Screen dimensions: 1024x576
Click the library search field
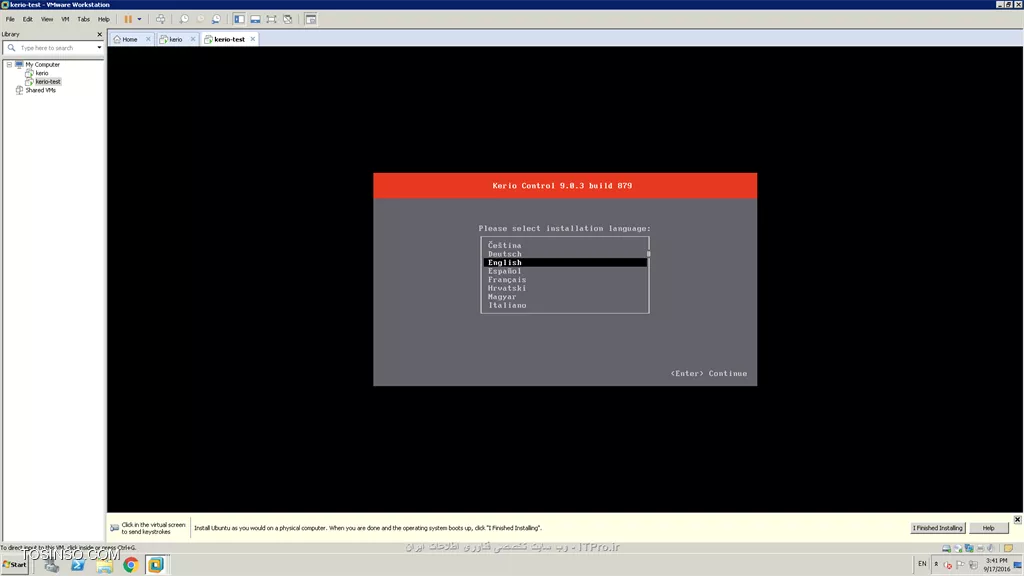pyautogui.click(x=54, y=48)
